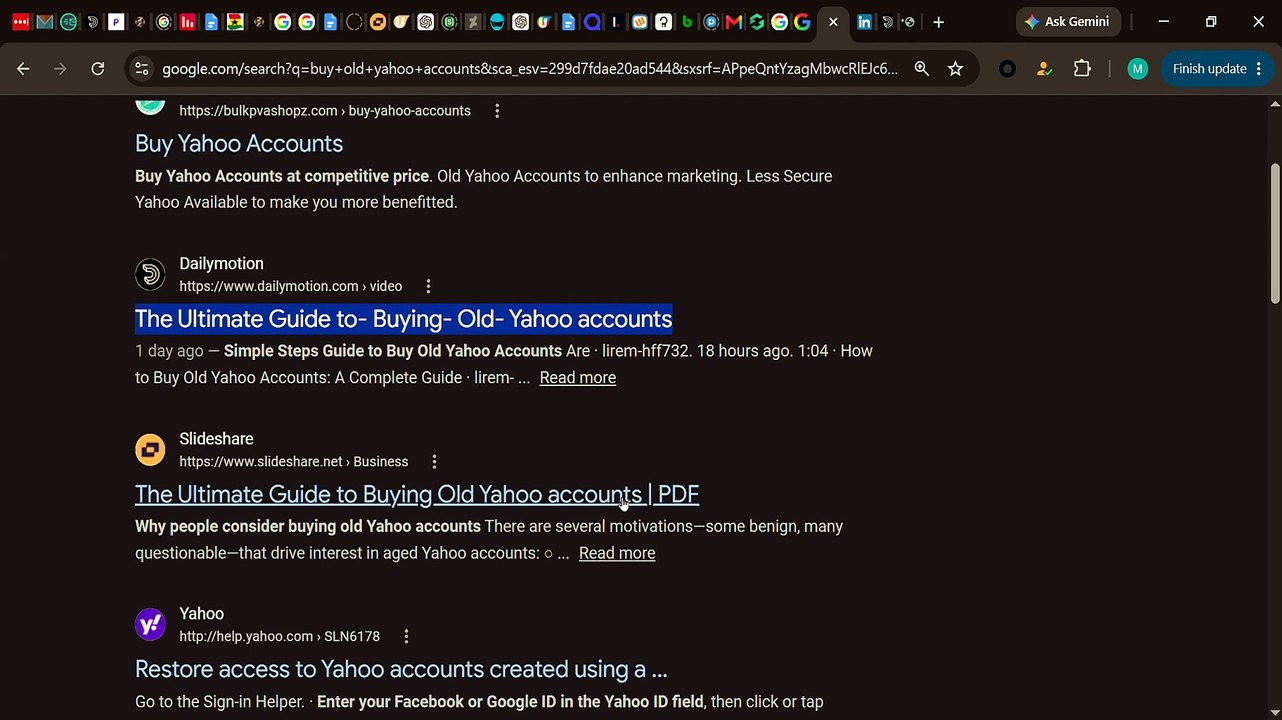Open a new tab with plus button
This screenshot has height=720, width=1282.
pos(938,22)
